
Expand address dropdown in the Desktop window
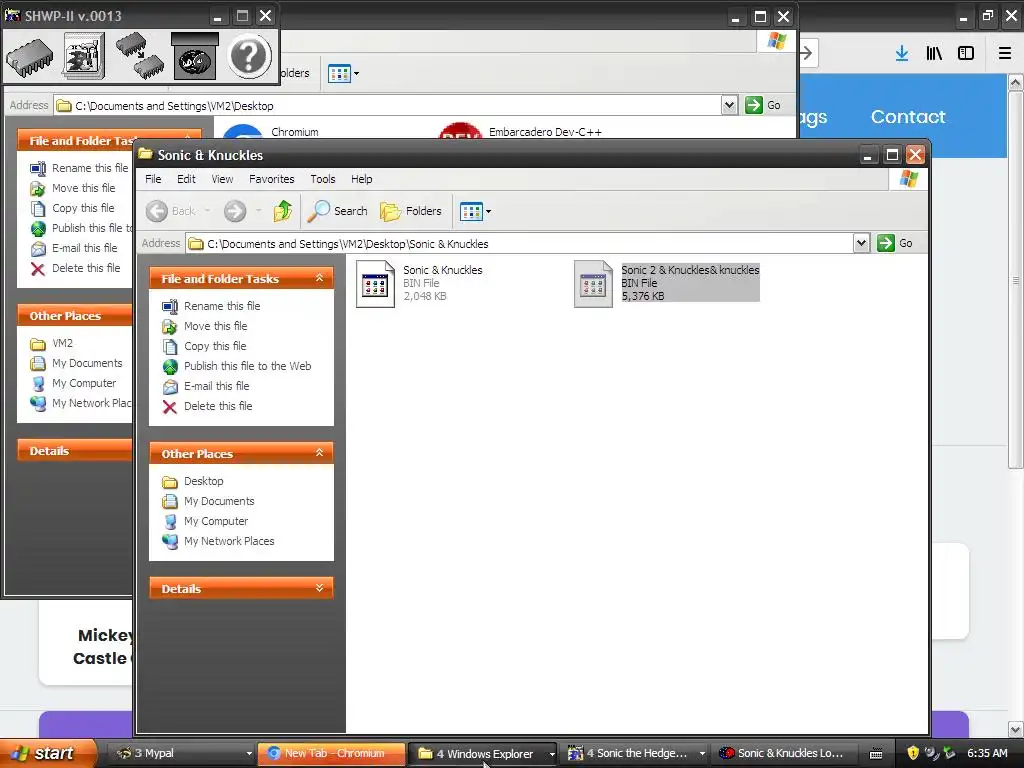[x=729, y=105]
